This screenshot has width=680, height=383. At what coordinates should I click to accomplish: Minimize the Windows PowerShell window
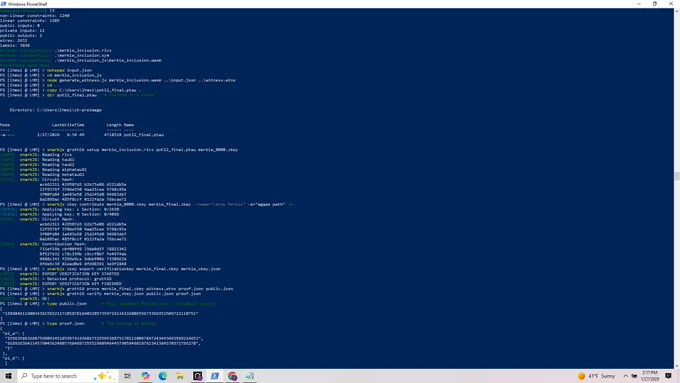(639, 3)
